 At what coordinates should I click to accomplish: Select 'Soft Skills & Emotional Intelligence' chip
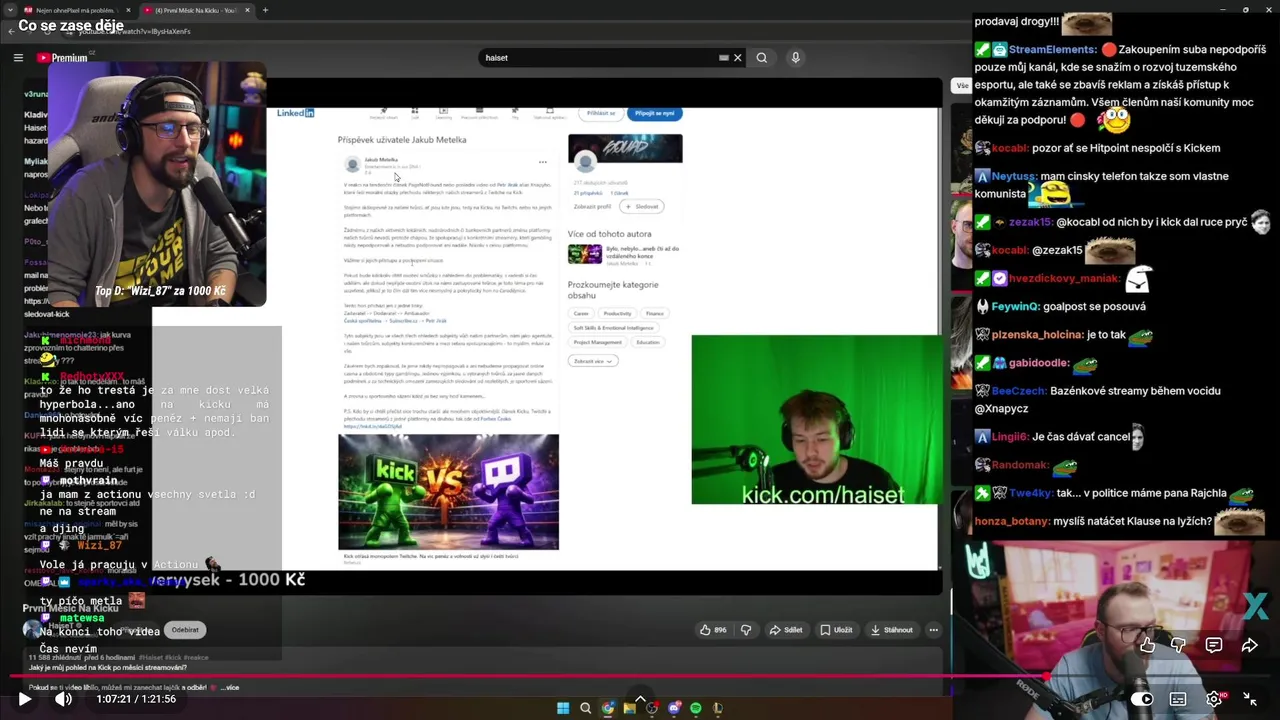coord(613,328)
